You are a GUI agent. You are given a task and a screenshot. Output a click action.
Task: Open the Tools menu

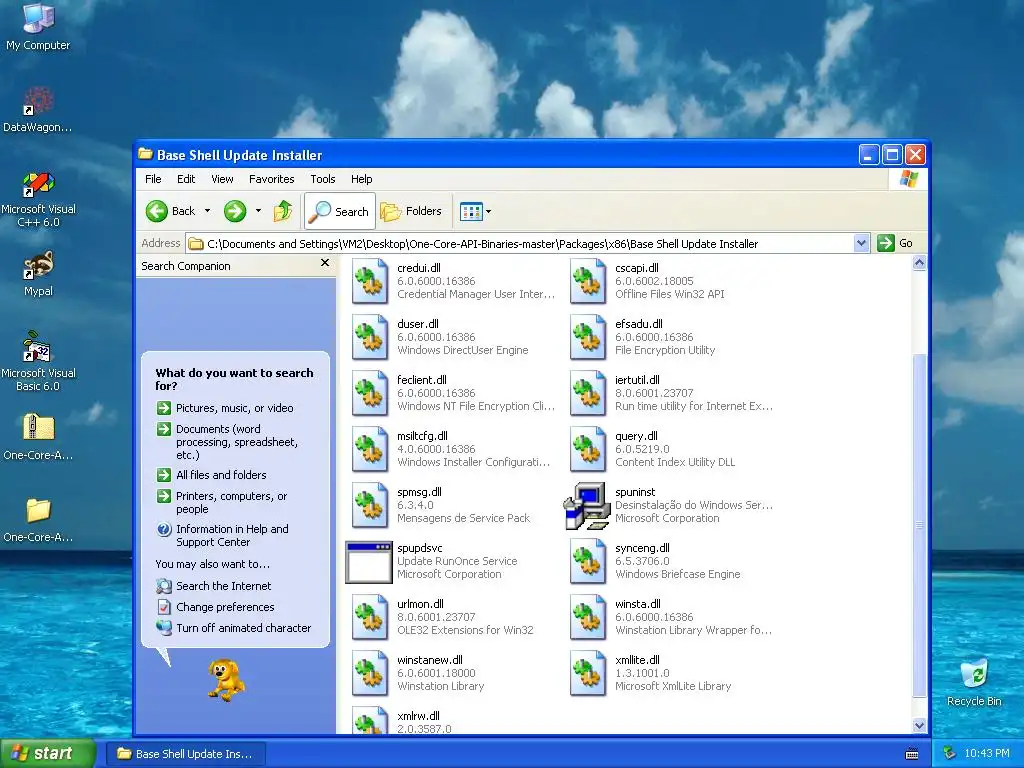[x=323, y=179]
